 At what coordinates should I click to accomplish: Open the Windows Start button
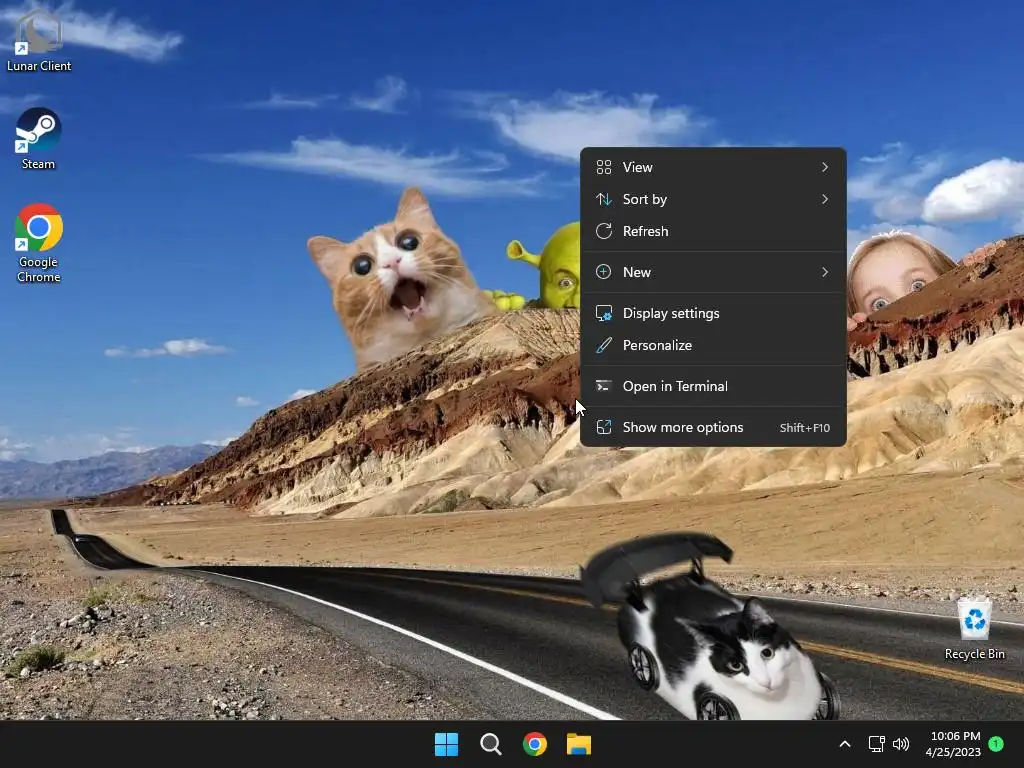click(x=447, y=744)
